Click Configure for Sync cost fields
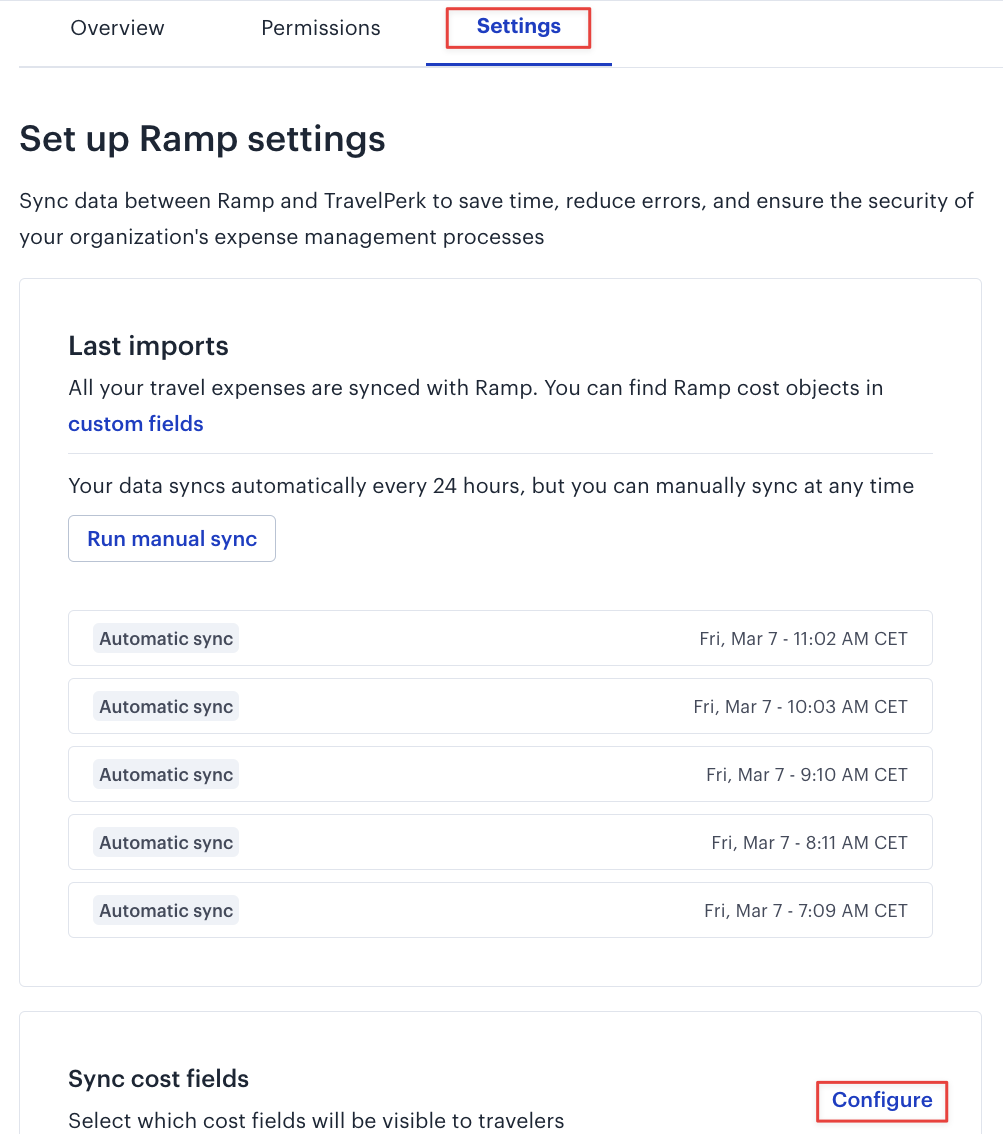 882,1100
